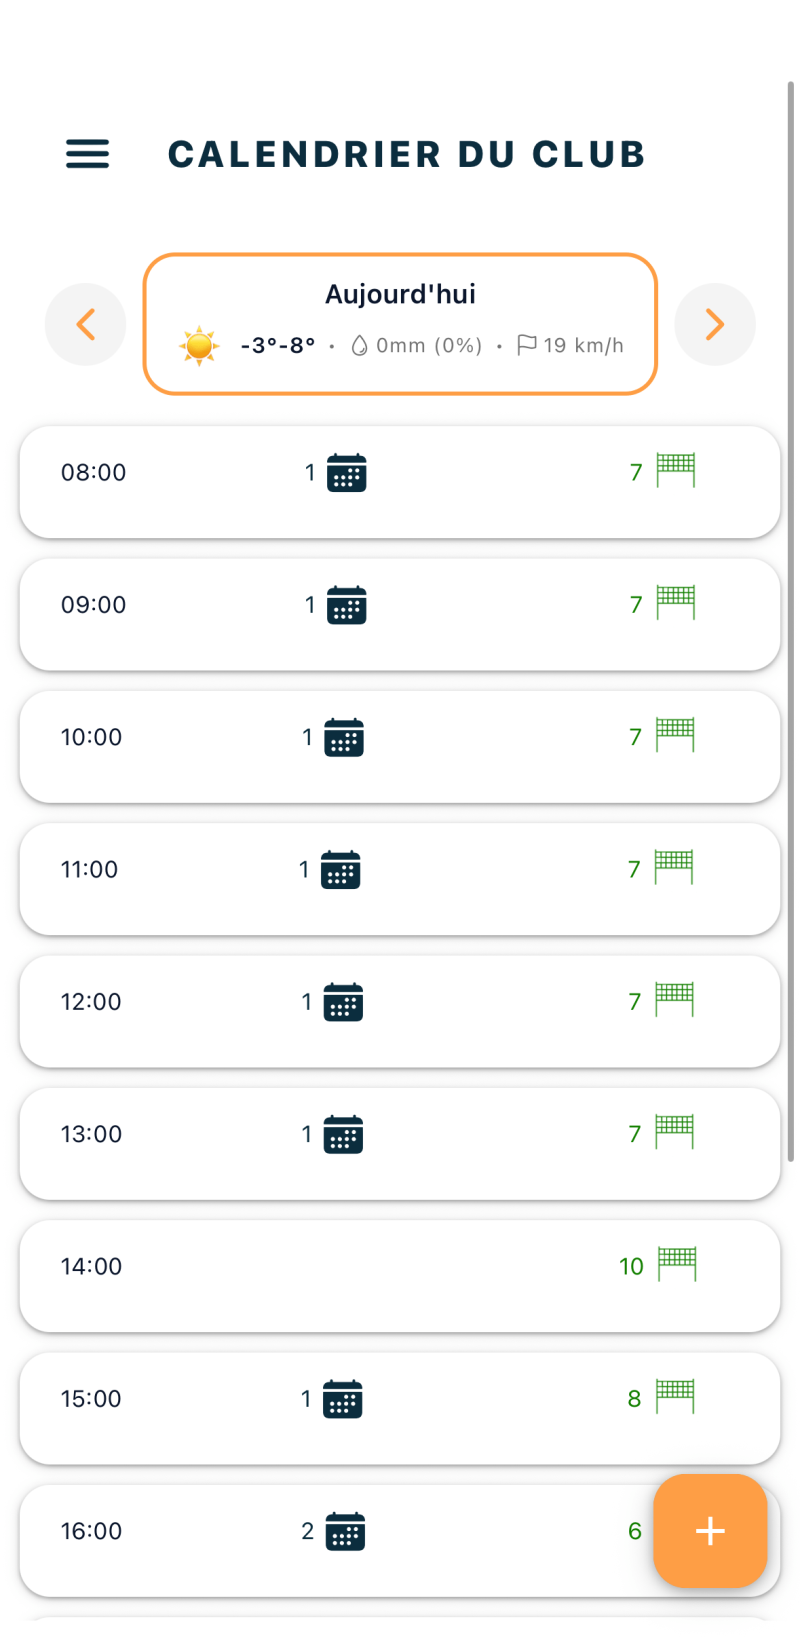Tap the orange add booking button
This screenshot has width=800, height=1645.
[710, 1530]
